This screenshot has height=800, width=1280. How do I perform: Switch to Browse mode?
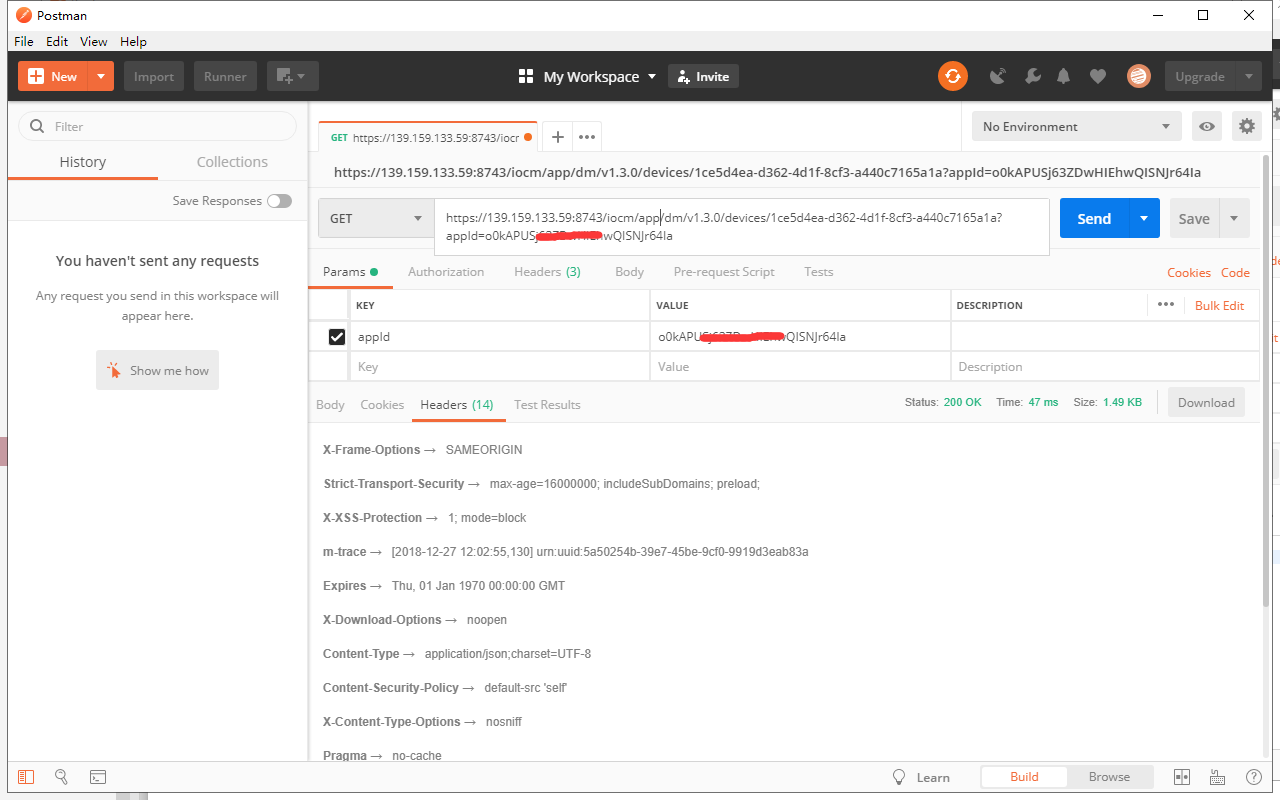pos(1109,777)
